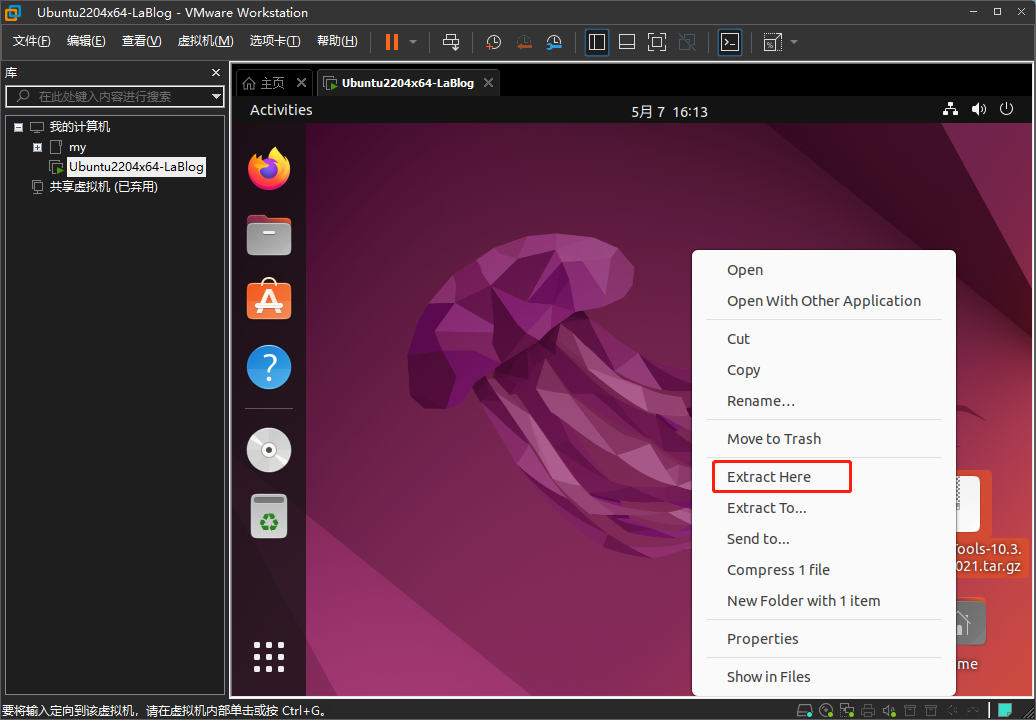Click the CD/DVD status bar icon
This screenshot has height=720, width=1036.
[x=826, y=710]
